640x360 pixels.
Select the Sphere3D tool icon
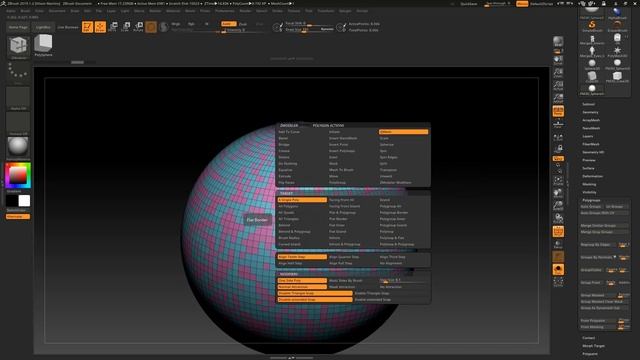592,64
